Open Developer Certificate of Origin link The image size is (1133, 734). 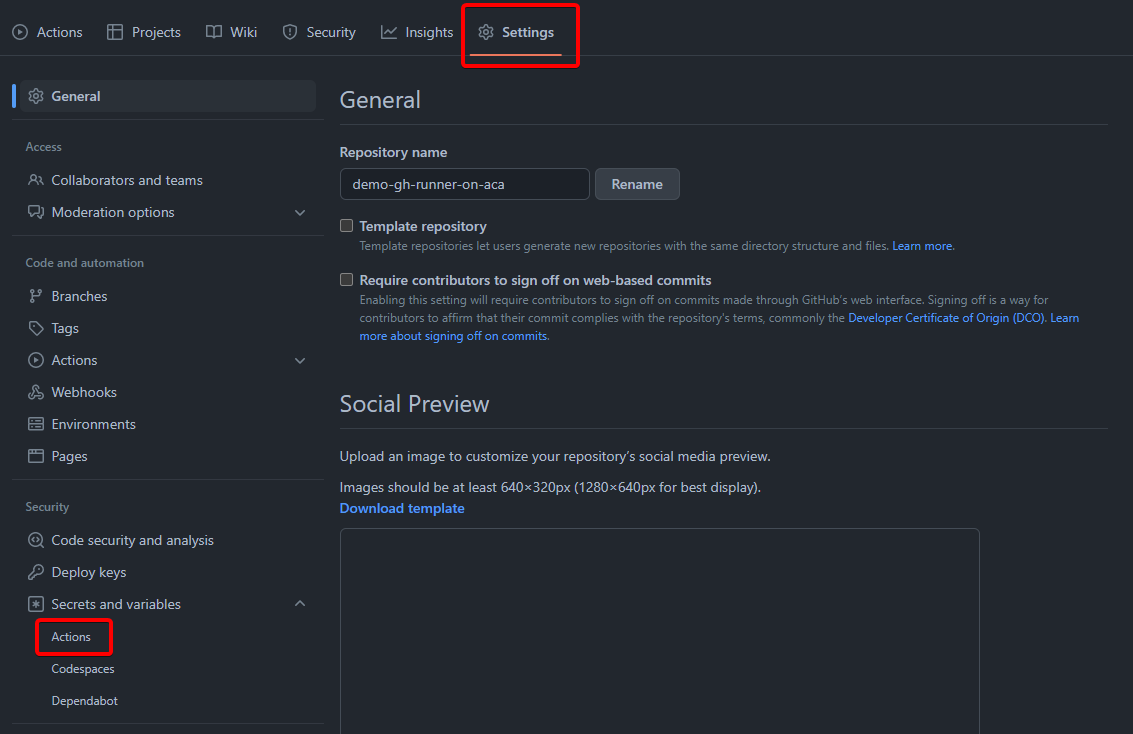pyautogui.click(x=946, y=318)
